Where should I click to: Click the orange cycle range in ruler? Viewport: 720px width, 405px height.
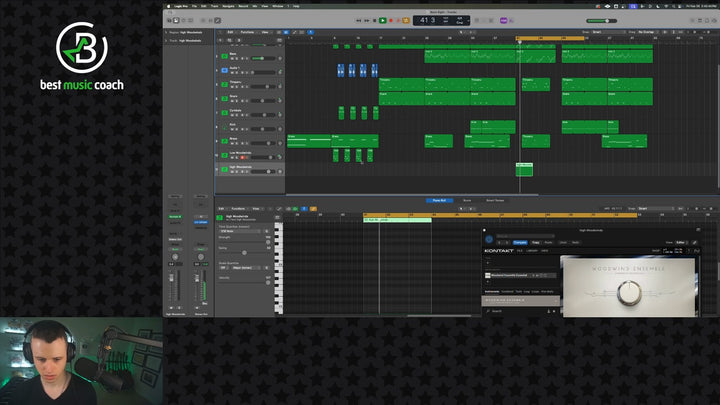[x=550, y=38]
